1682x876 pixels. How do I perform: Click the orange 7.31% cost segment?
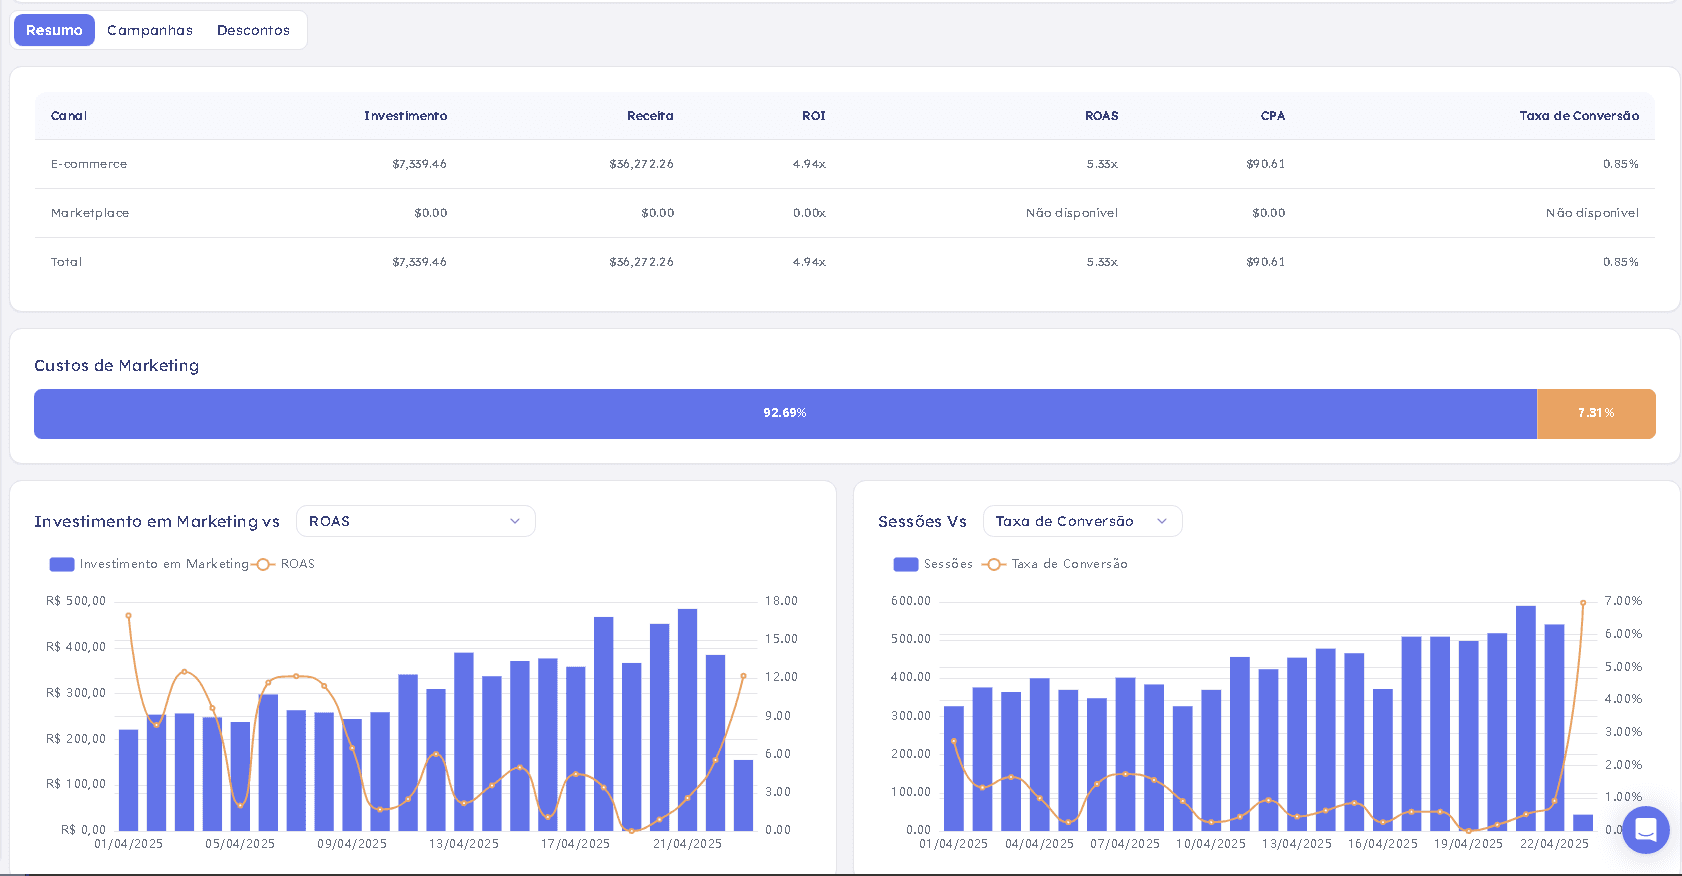coord(1596,414)
